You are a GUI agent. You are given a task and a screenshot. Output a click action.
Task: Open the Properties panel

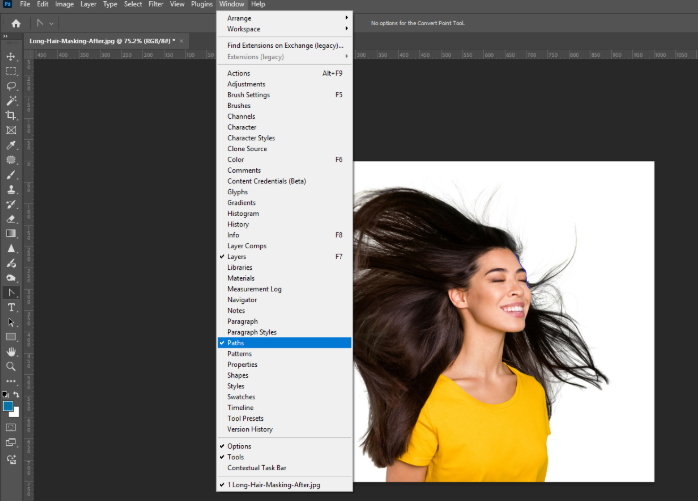click(x=284, y=364)
